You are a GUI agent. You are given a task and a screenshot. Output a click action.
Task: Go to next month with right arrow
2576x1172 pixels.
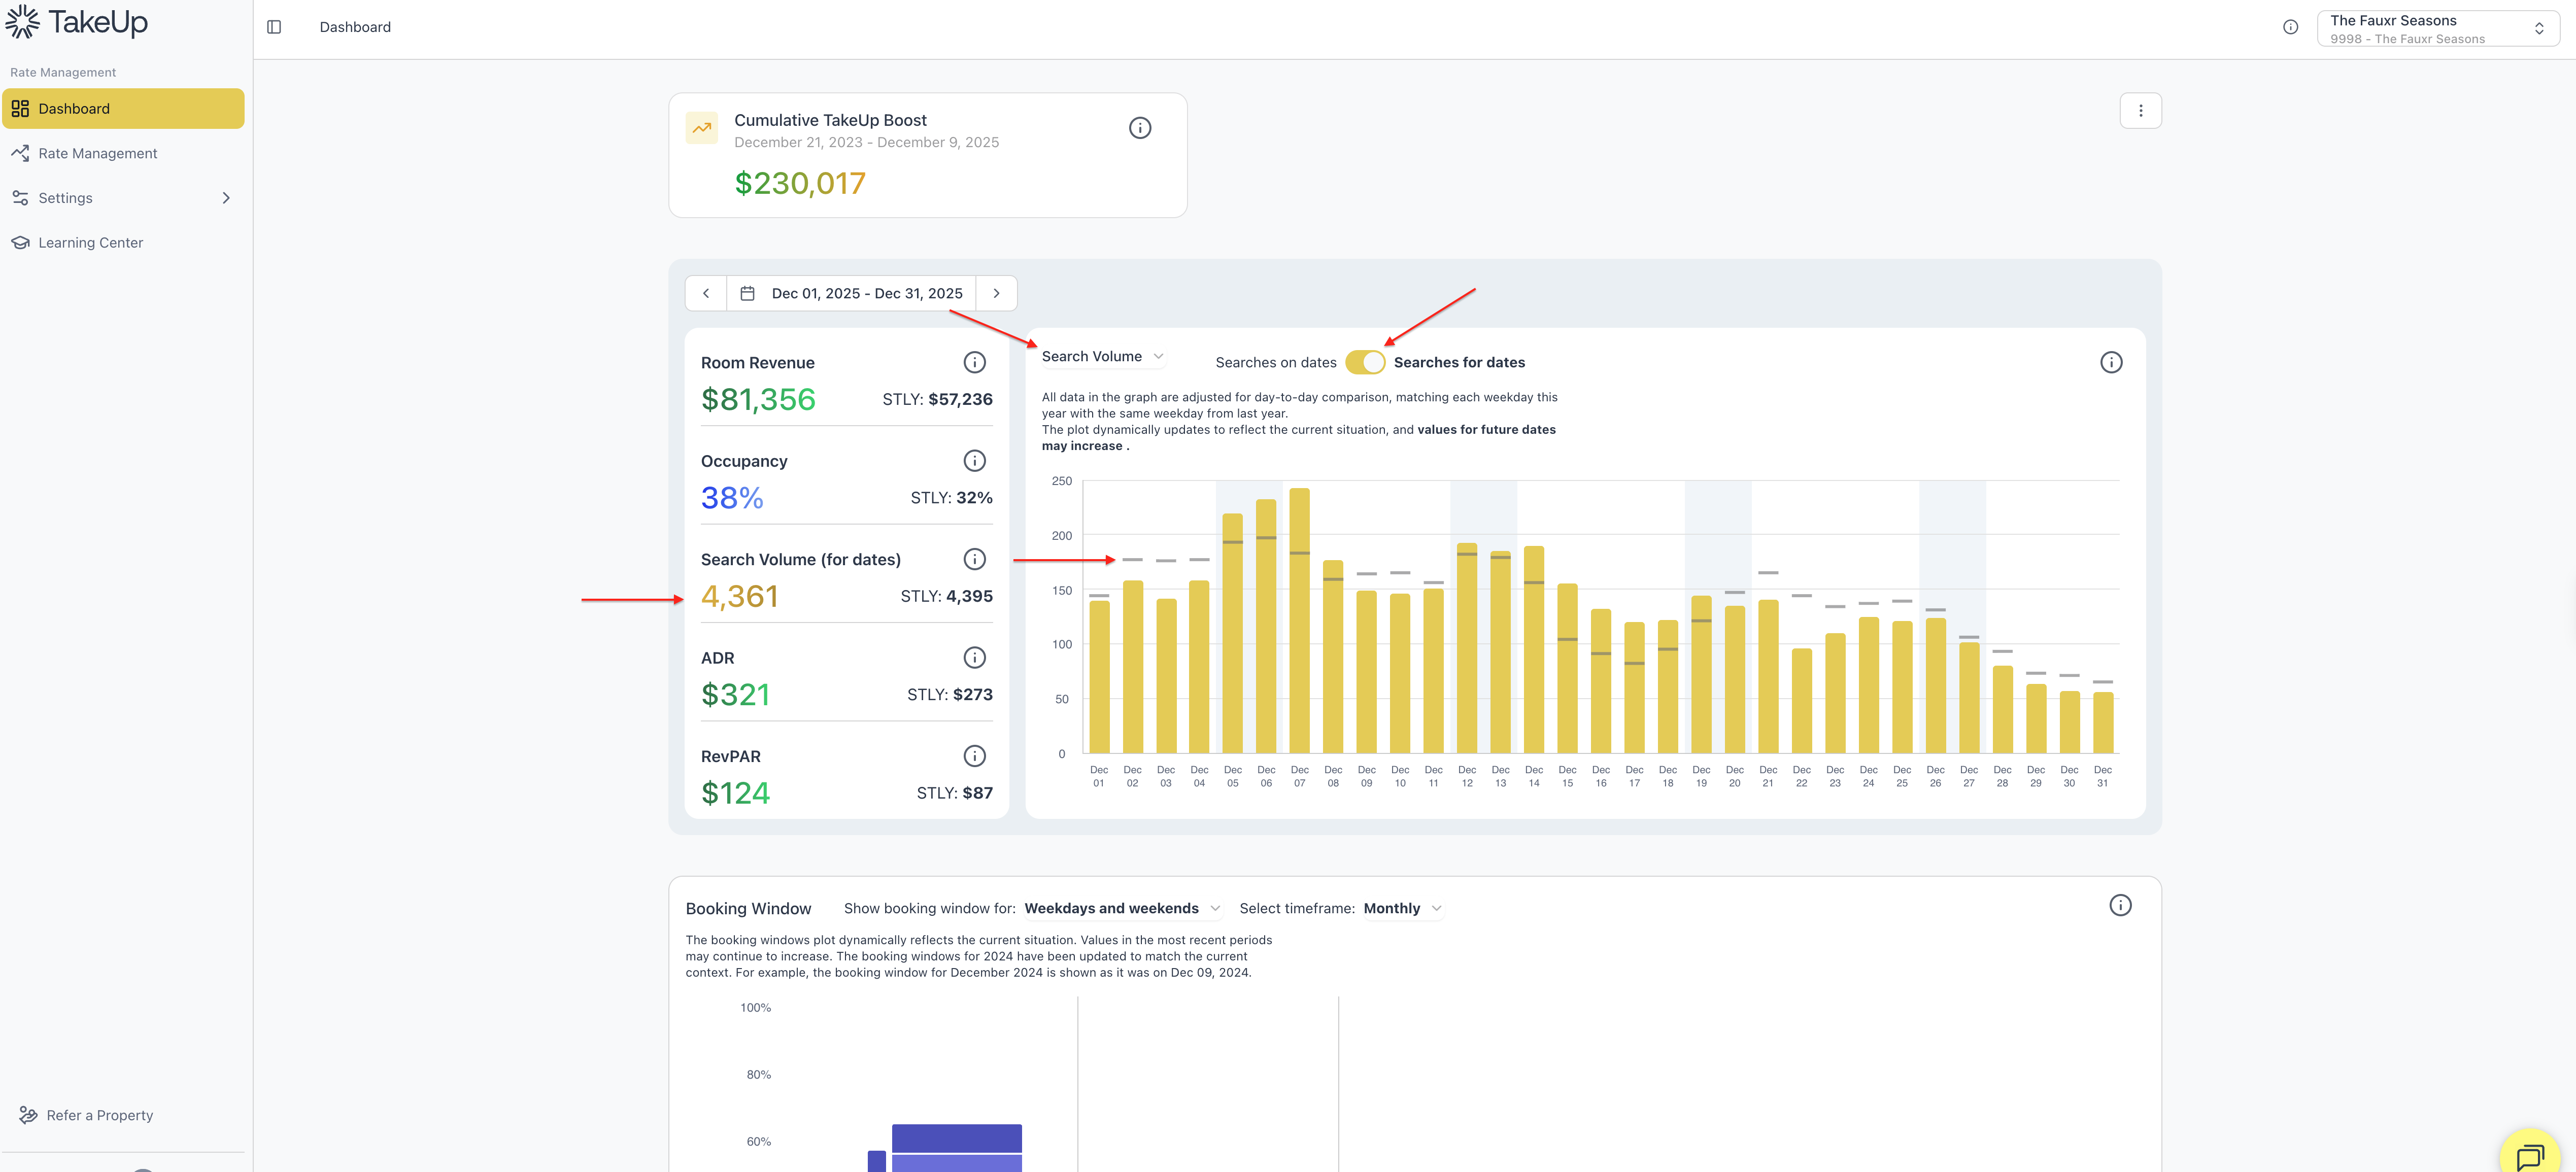click(x=996, y=293)
